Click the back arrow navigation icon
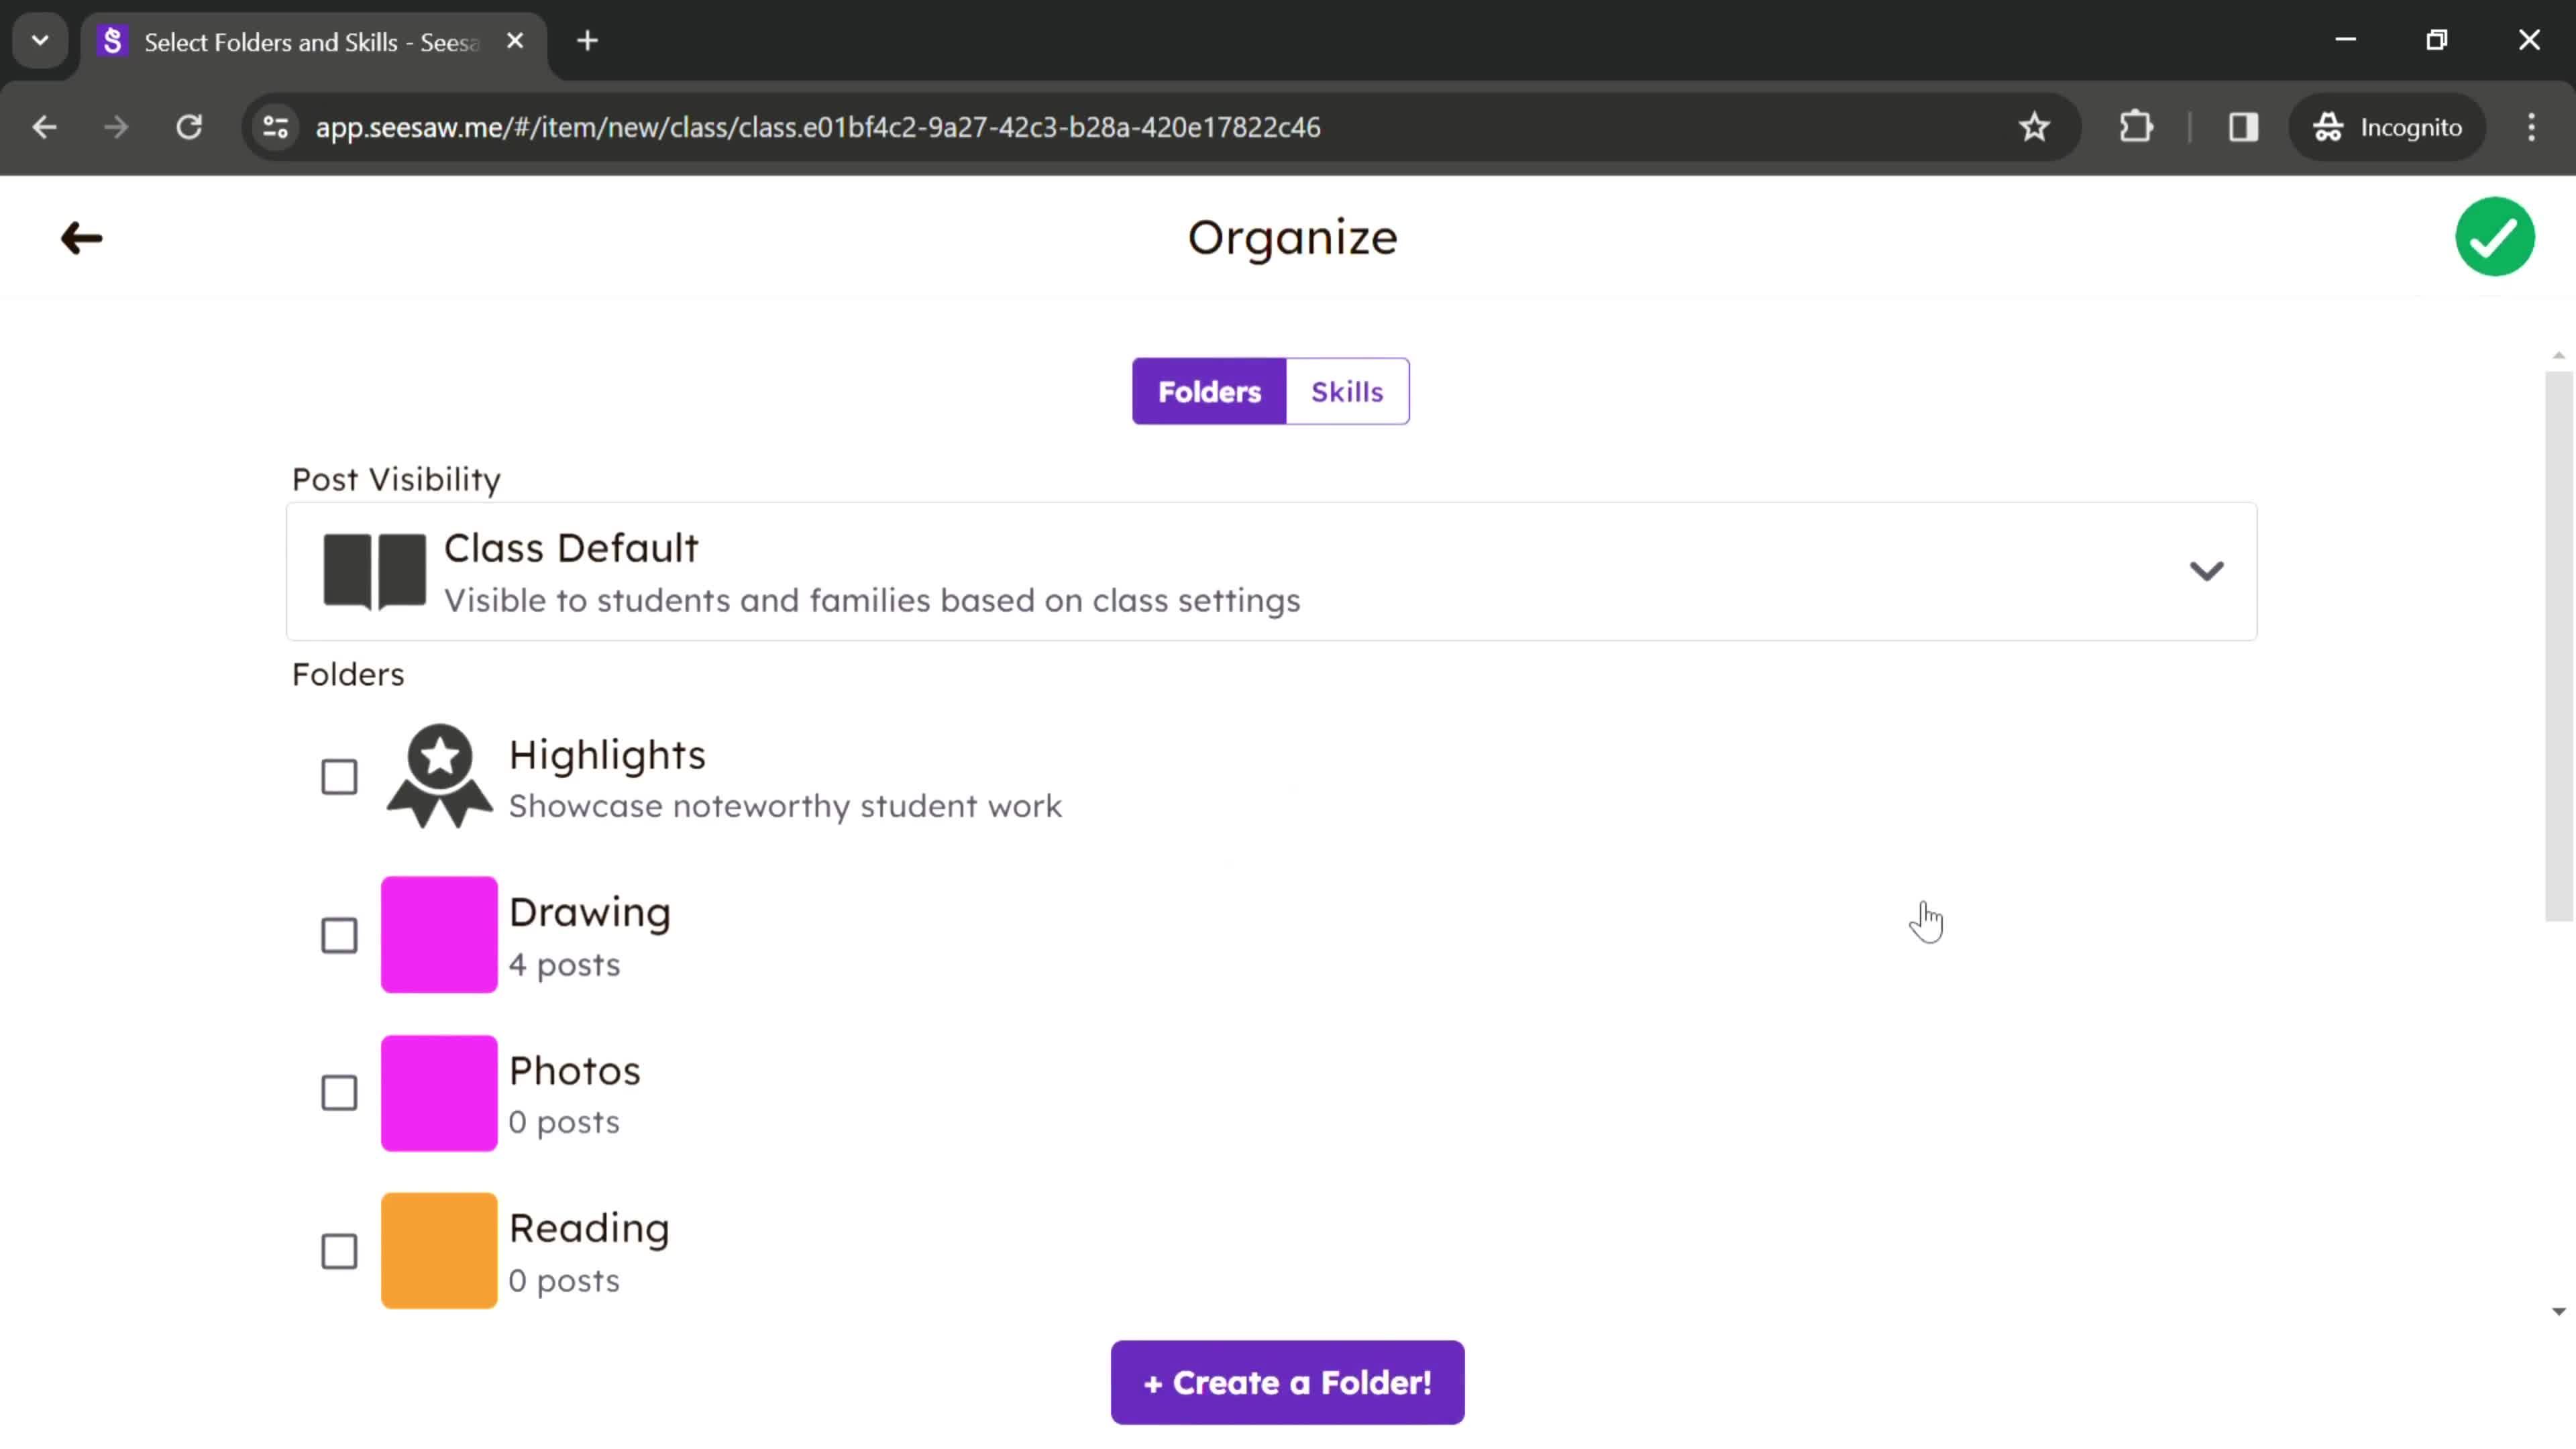The width and height of the screenshot is (2576, 1449). point(80,237)
